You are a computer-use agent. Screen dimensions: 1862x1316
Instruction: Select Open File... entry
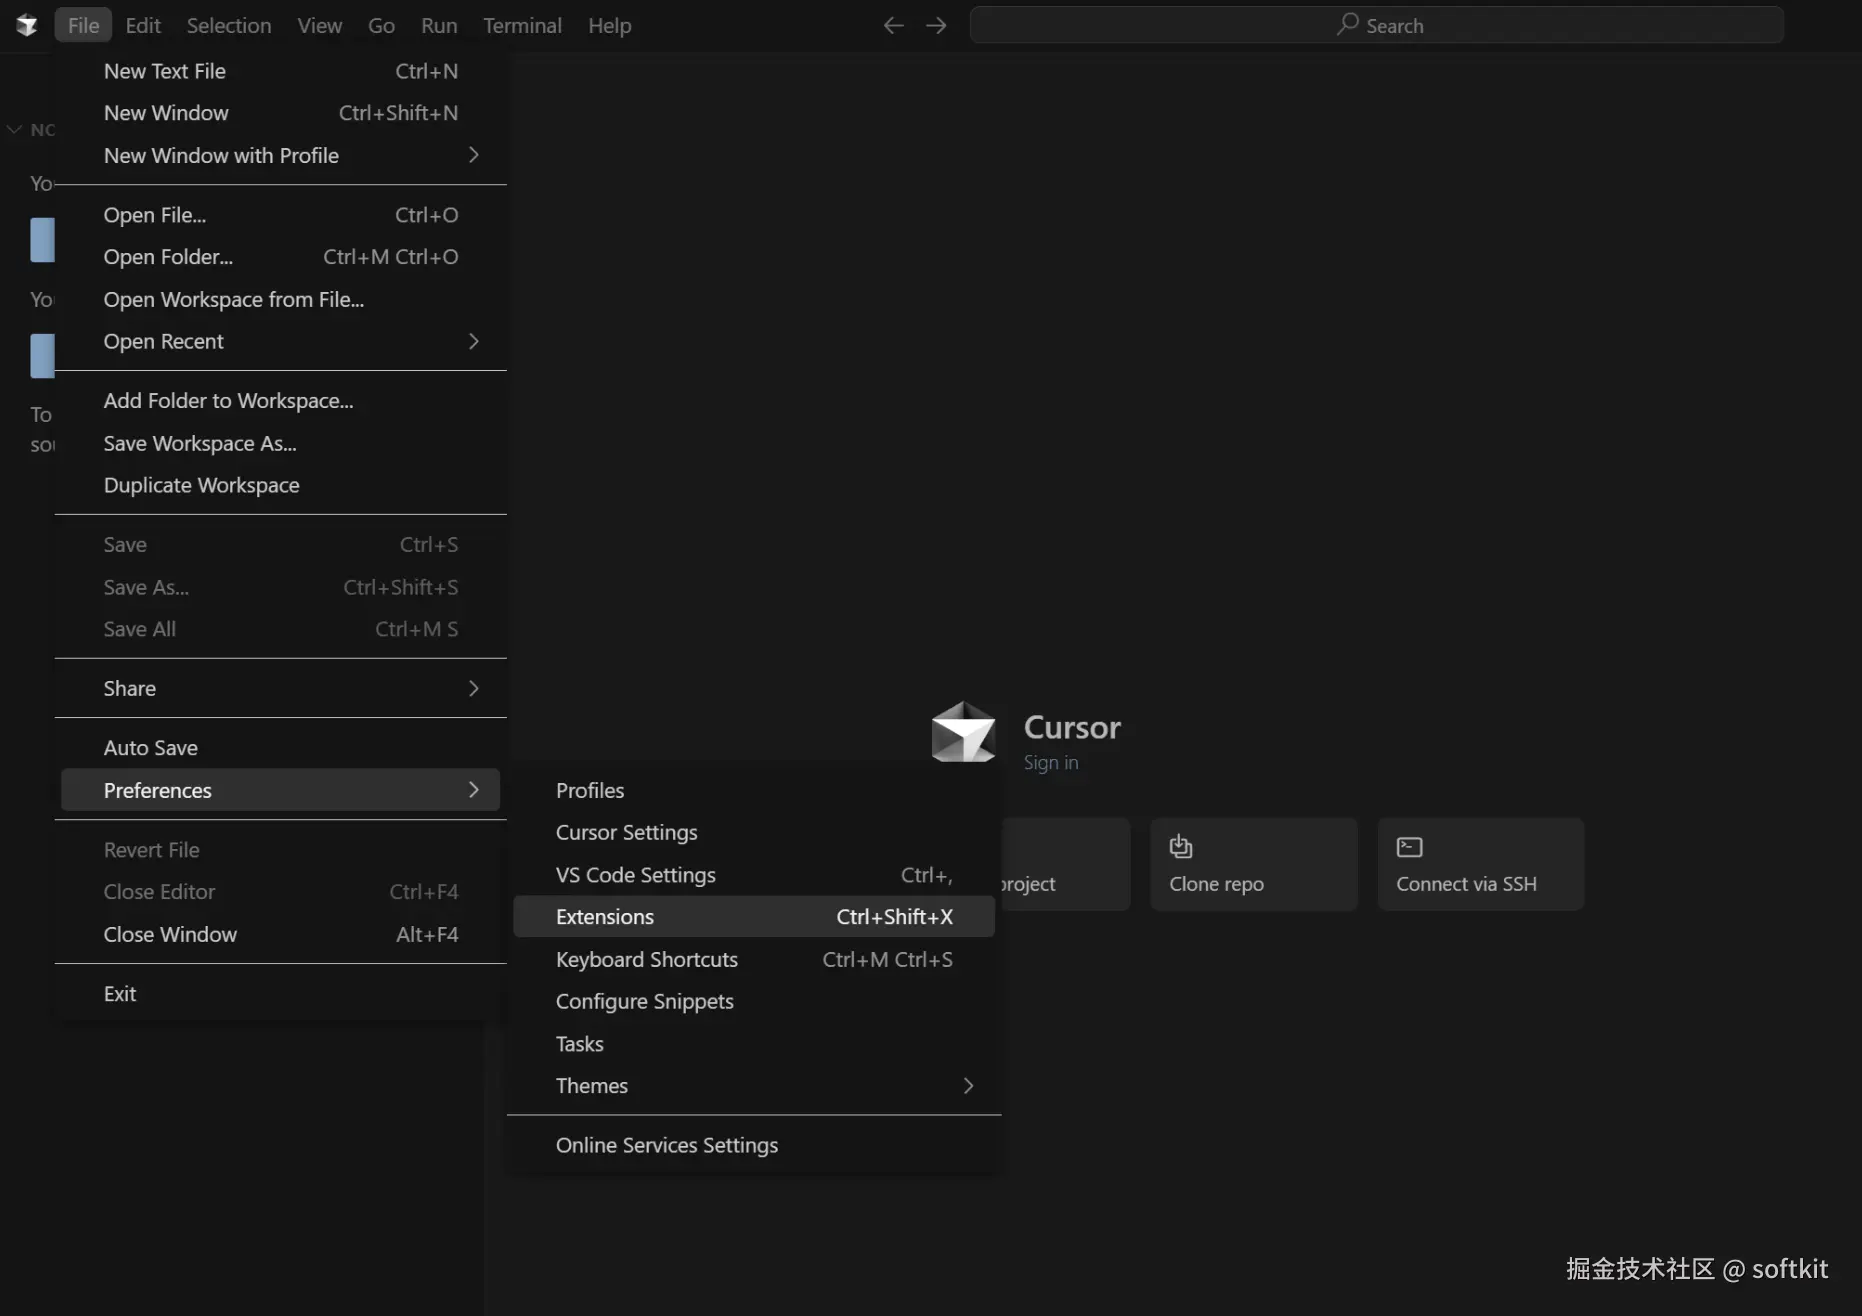coord(280,215)
